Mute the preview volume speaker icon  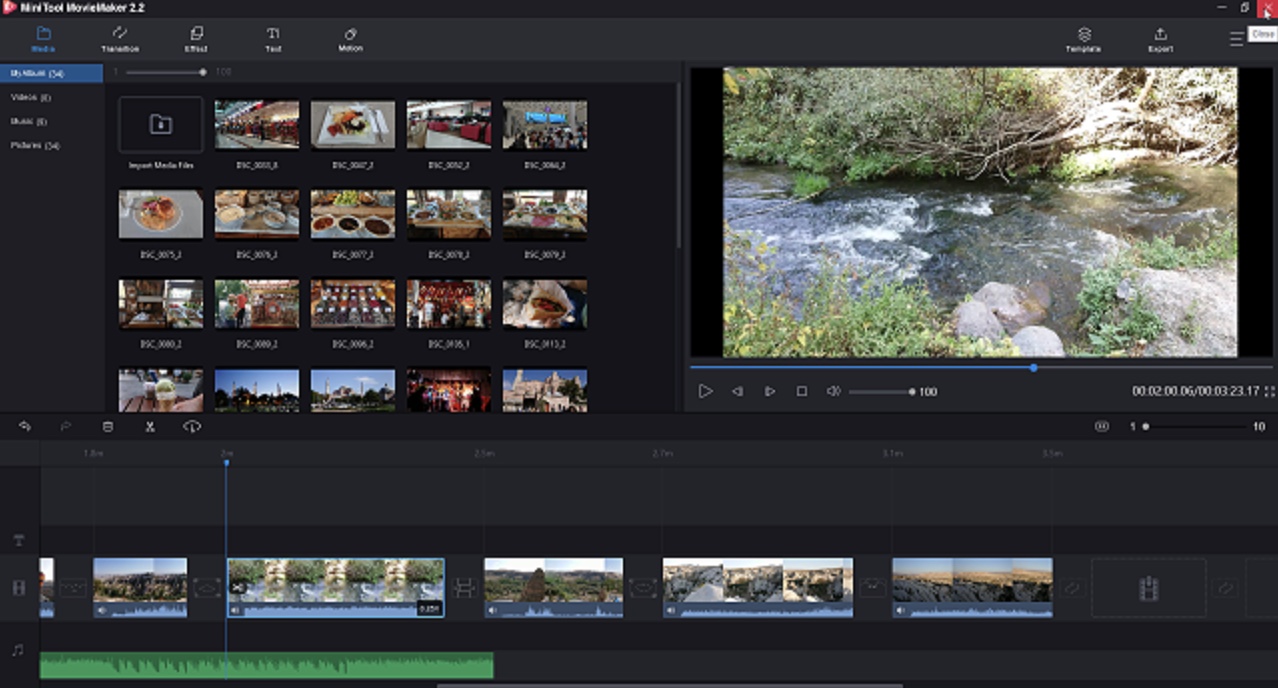833,391
